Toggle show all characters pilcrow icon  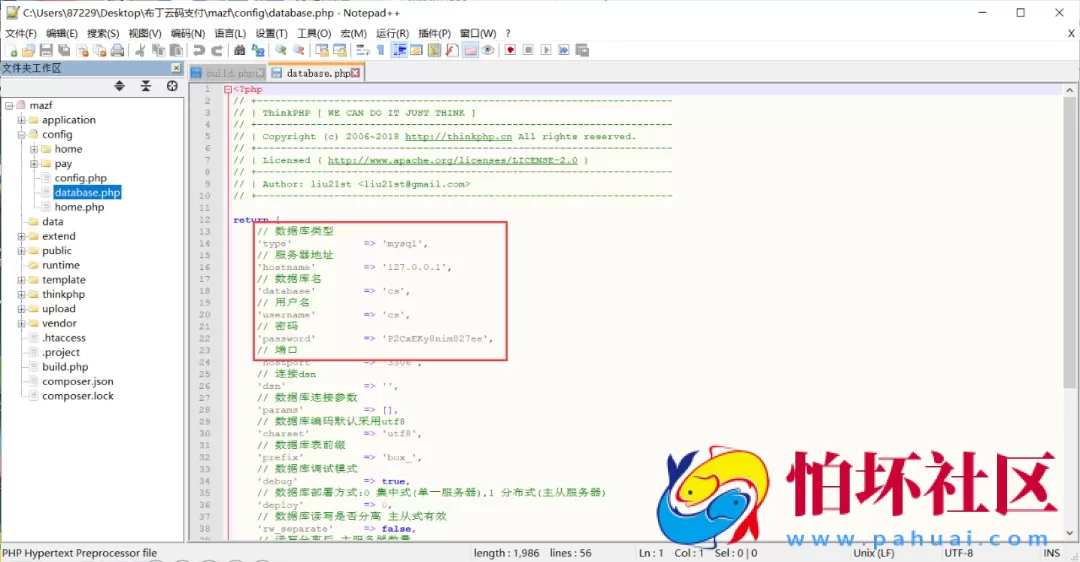380,50
